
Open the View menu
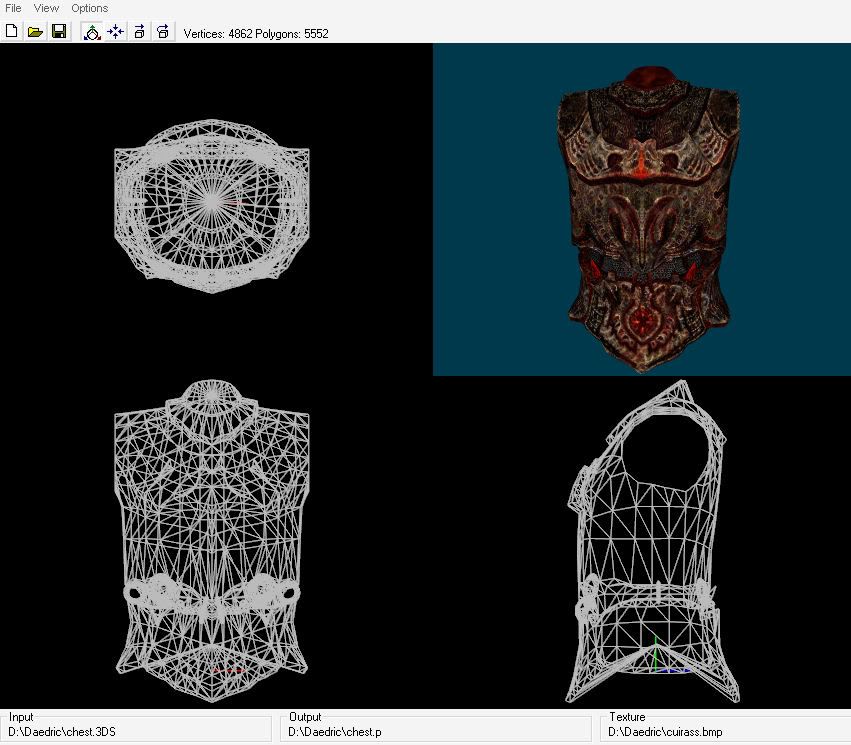(46, 8)
